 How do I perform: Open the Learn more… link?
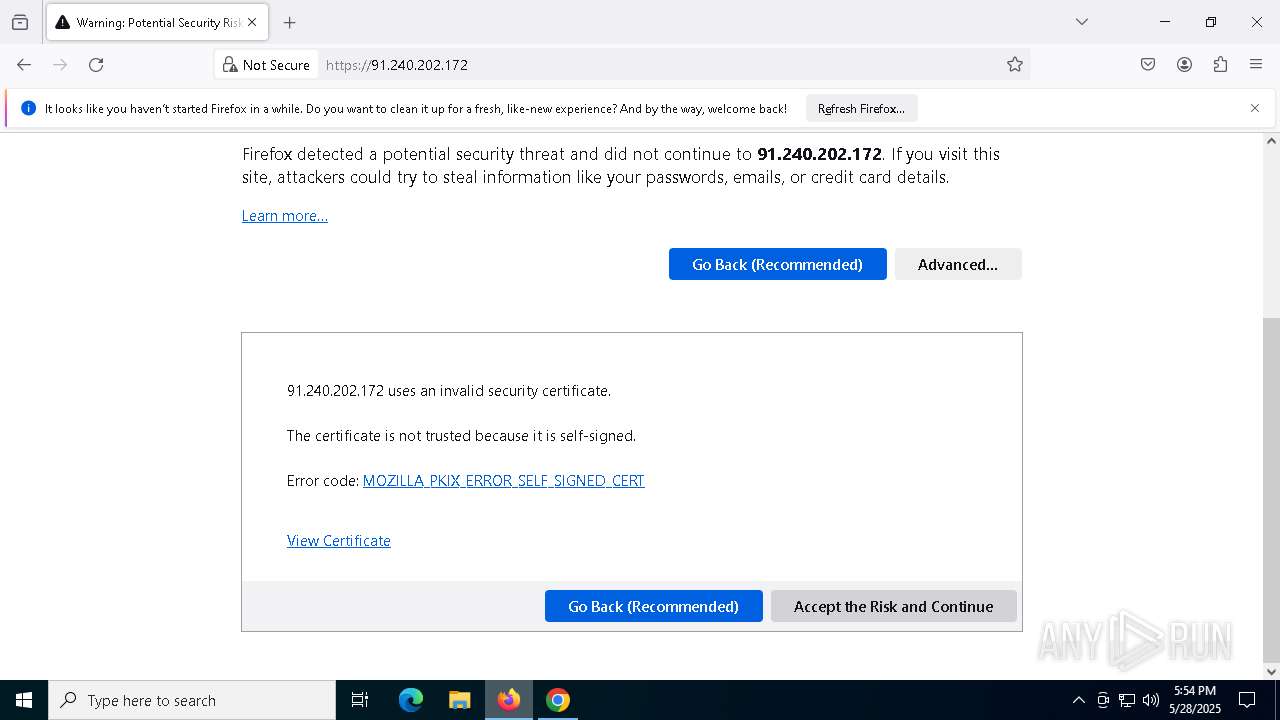(285, 216)
